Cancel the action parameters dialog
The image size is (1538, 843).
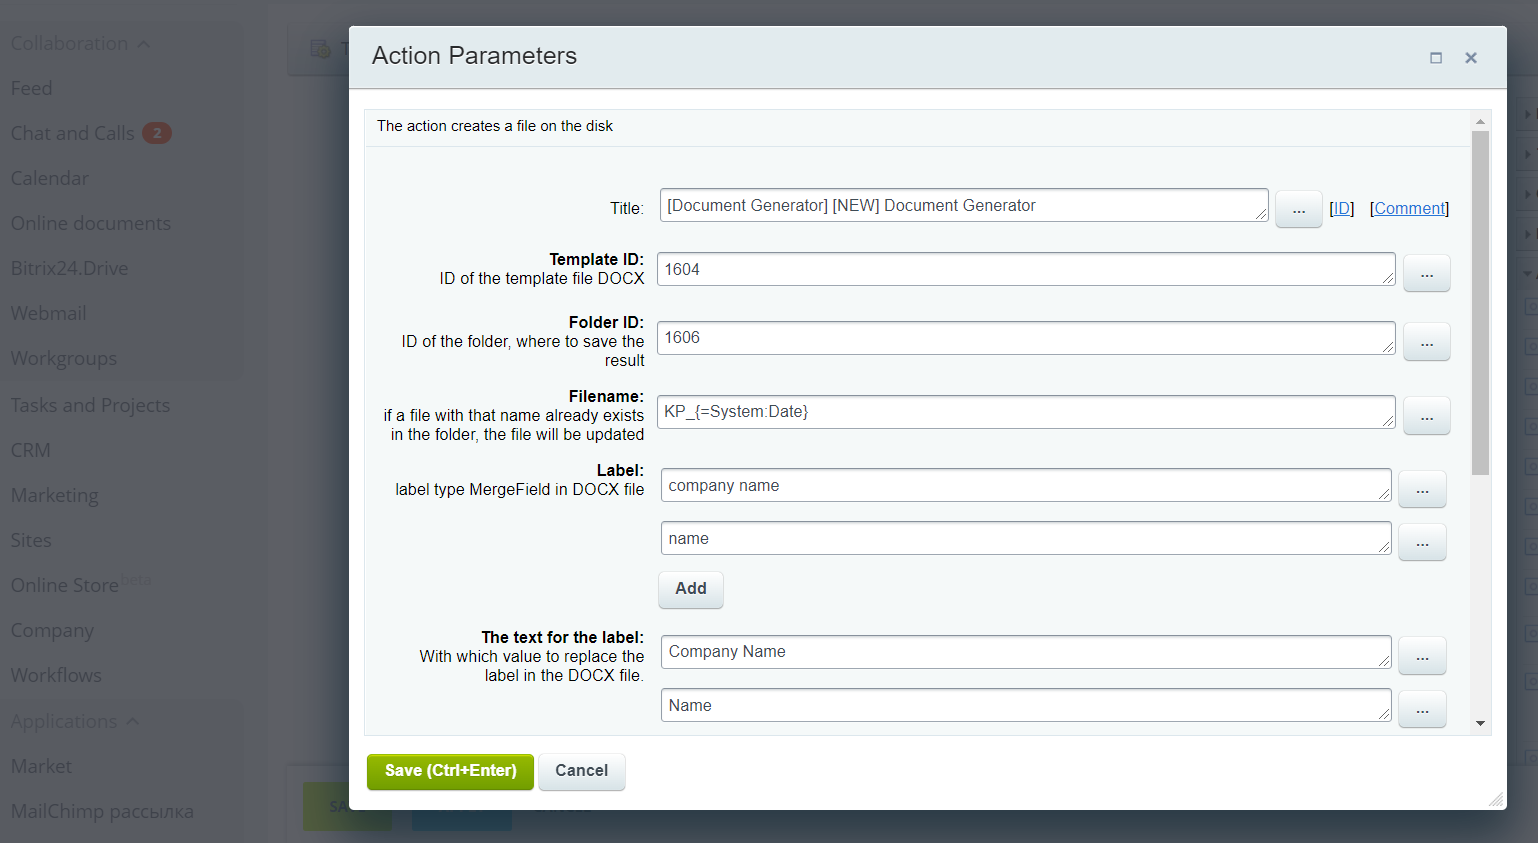581,771
